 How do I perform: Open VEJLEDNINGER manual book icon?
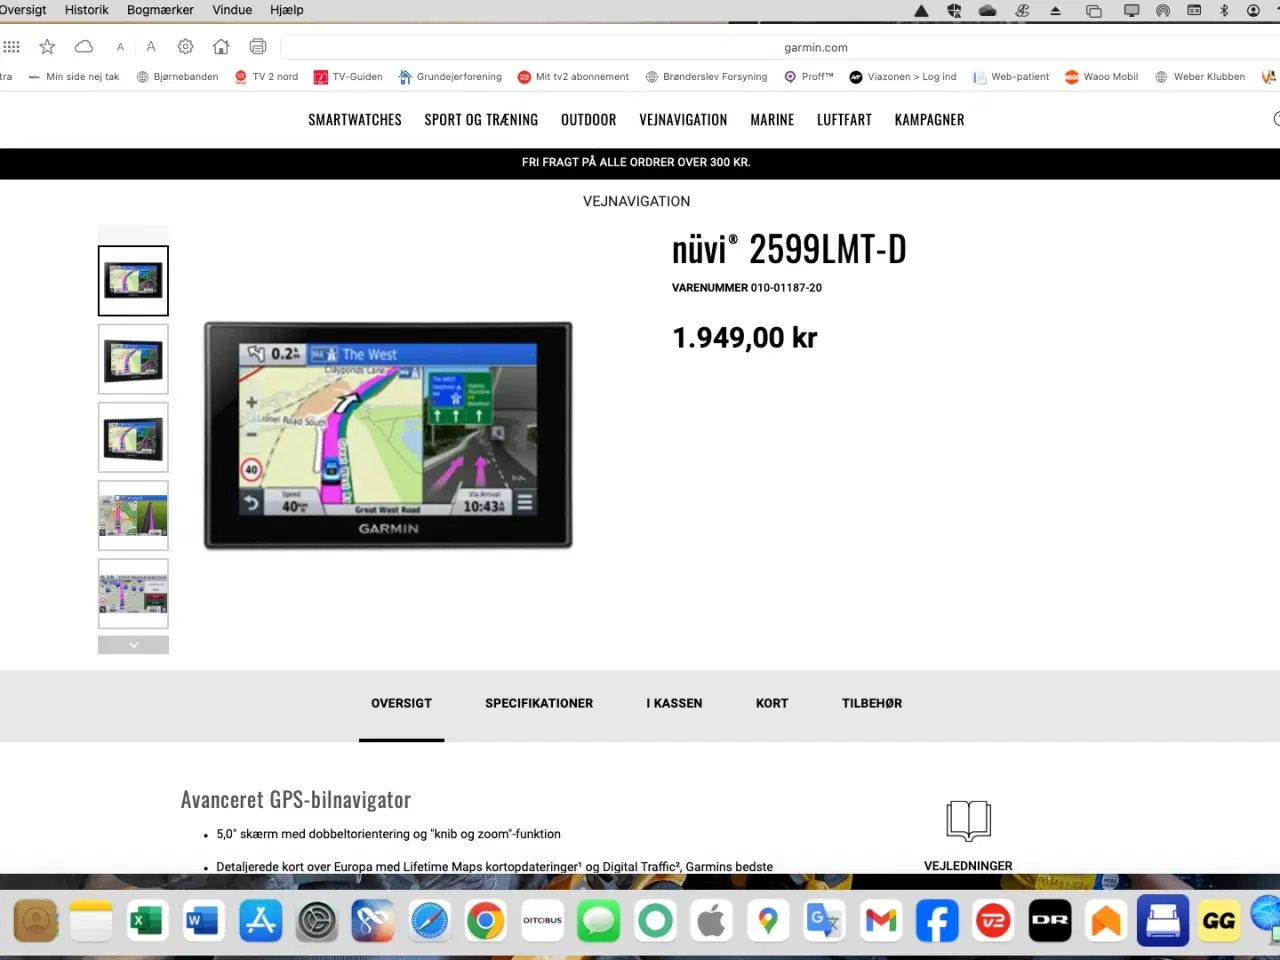coord(968,820)
